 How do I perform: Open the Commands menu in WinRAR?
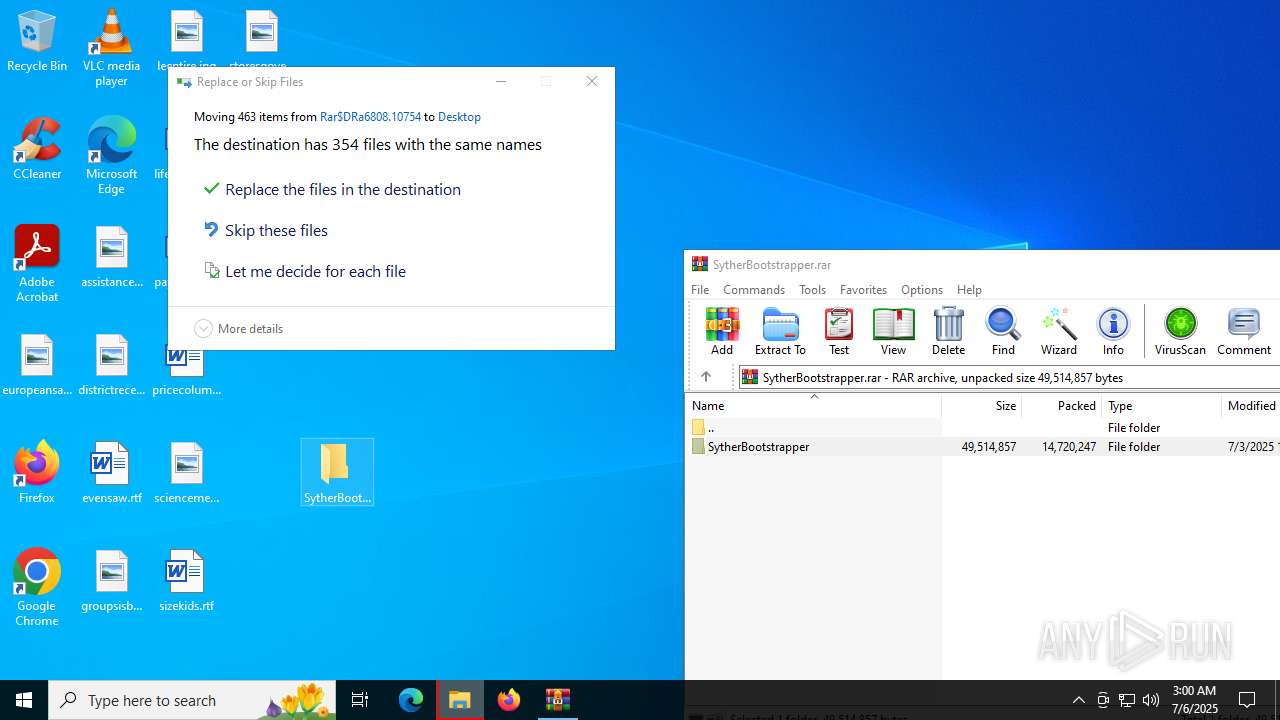(x=754, y=289)
